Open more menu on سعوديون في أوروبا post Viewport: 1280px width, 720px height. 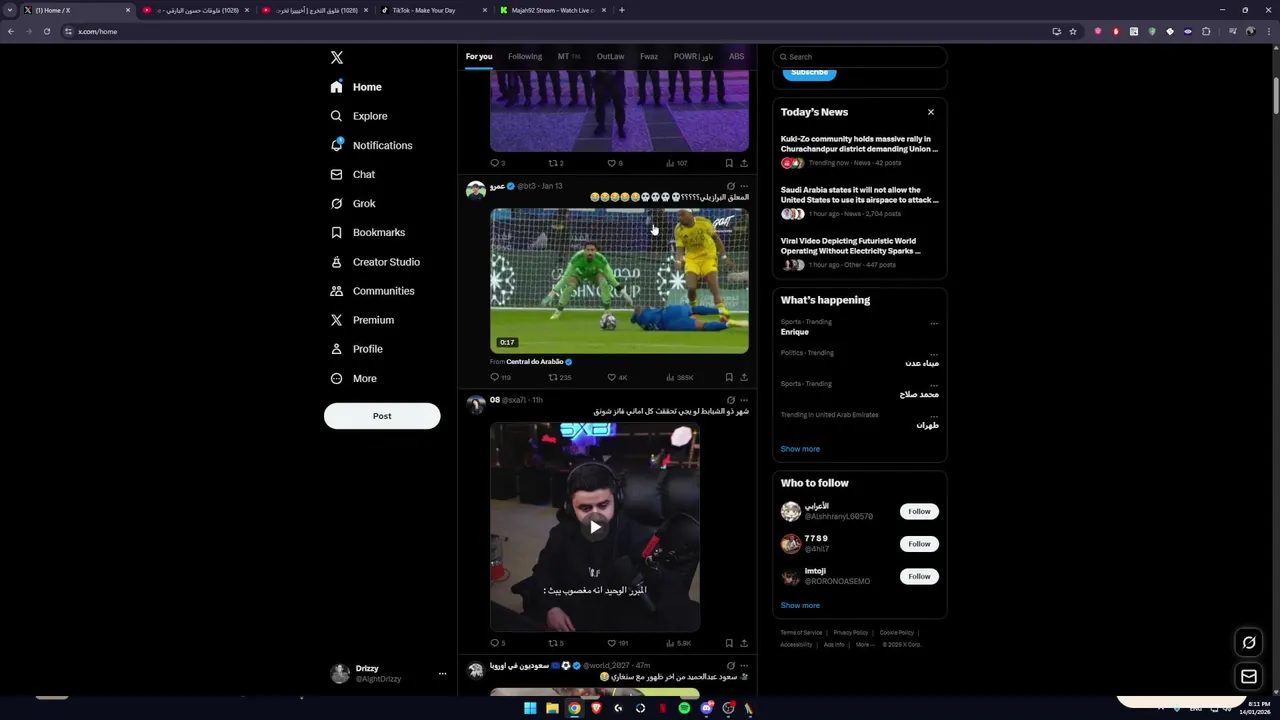point(744,665)
